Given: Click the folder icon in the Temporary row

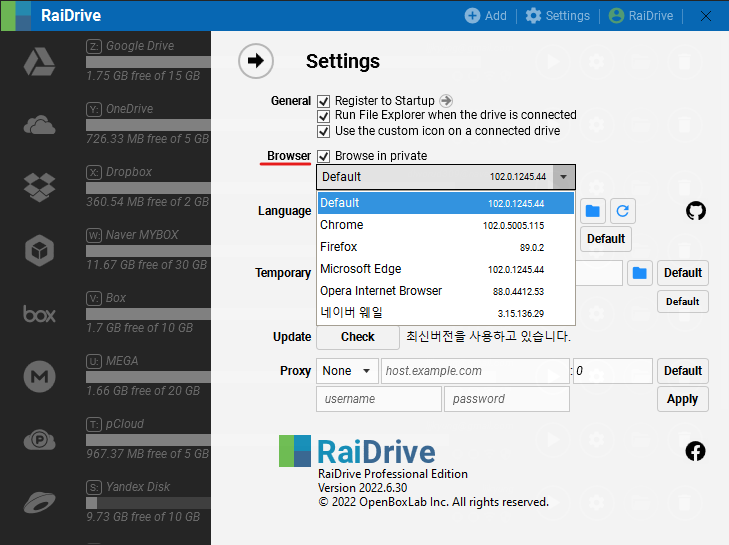Looking at the screenshot, I should [x=640, y=273].
